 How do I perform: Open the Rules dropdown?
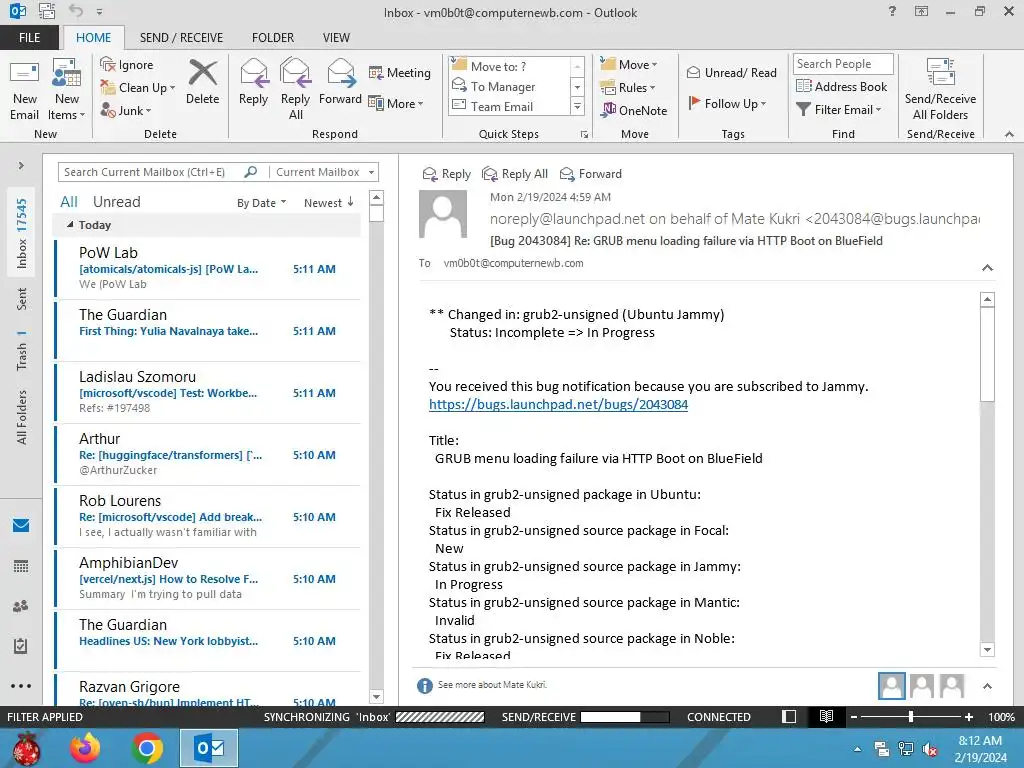tap(628, 87)
